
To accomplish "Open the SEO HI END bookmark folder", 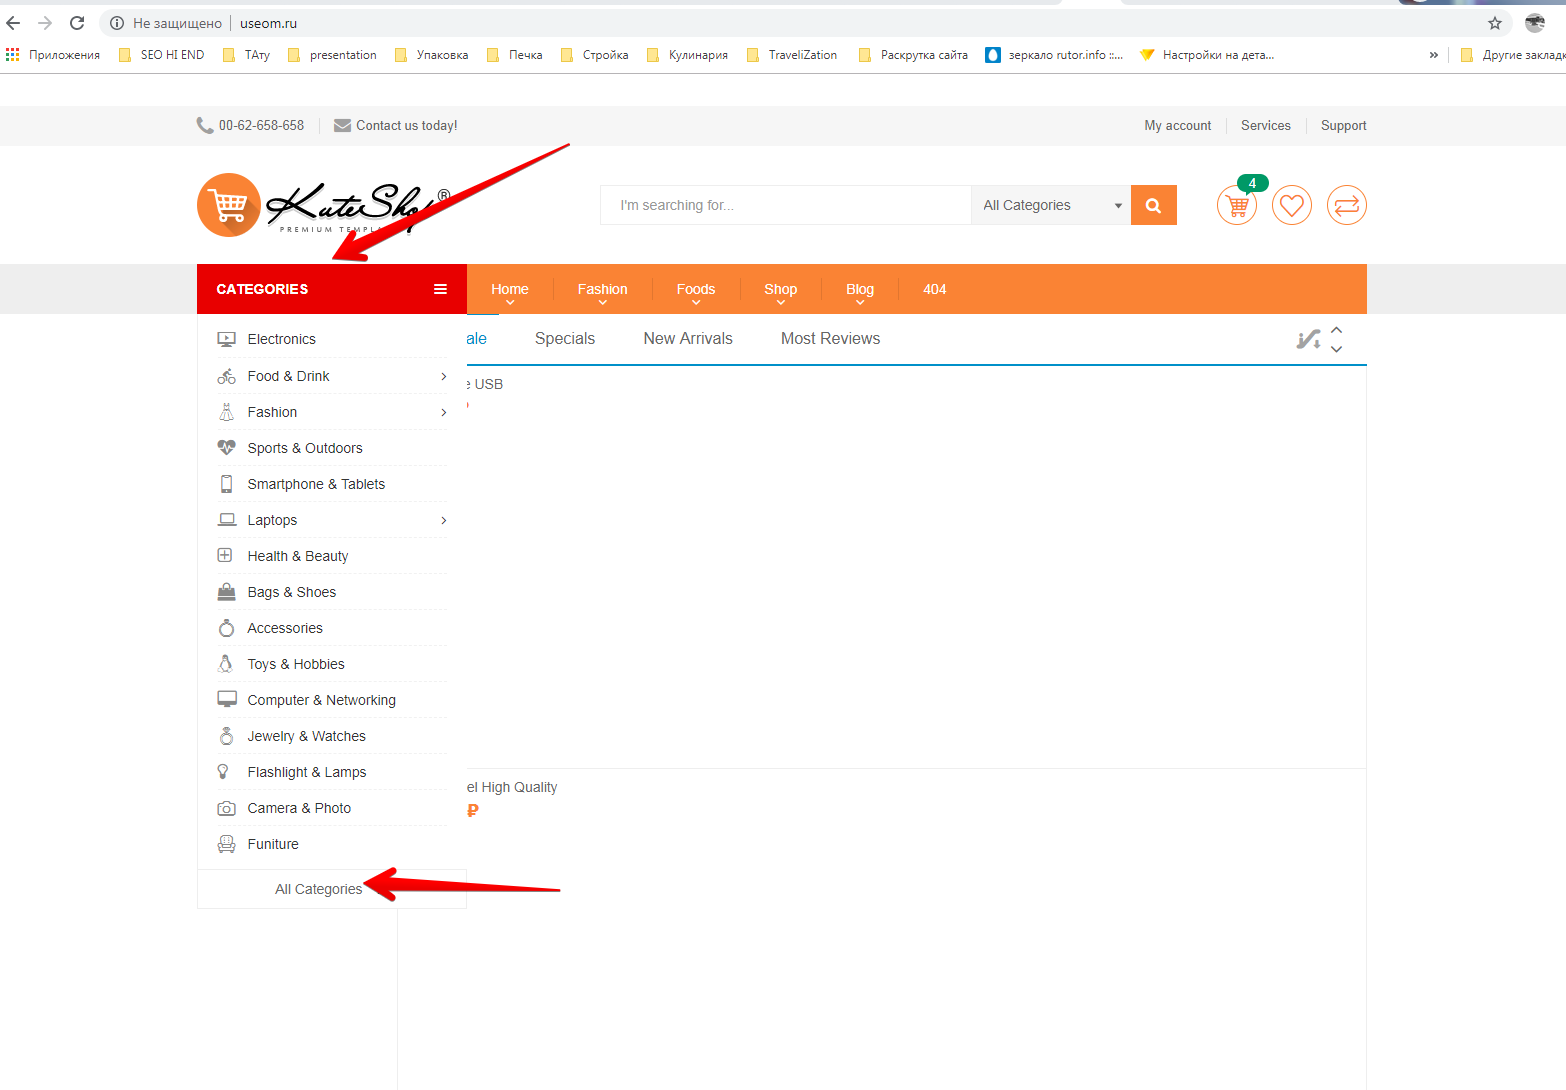I will coord(162,55).
